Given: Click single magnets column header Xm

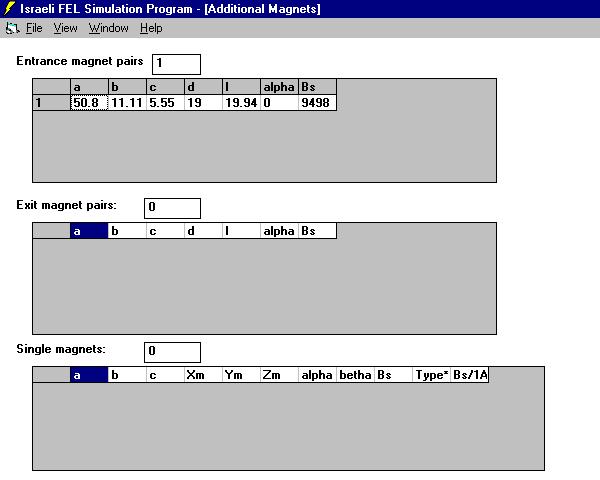Looking at the screenshot, I should 203,375.
